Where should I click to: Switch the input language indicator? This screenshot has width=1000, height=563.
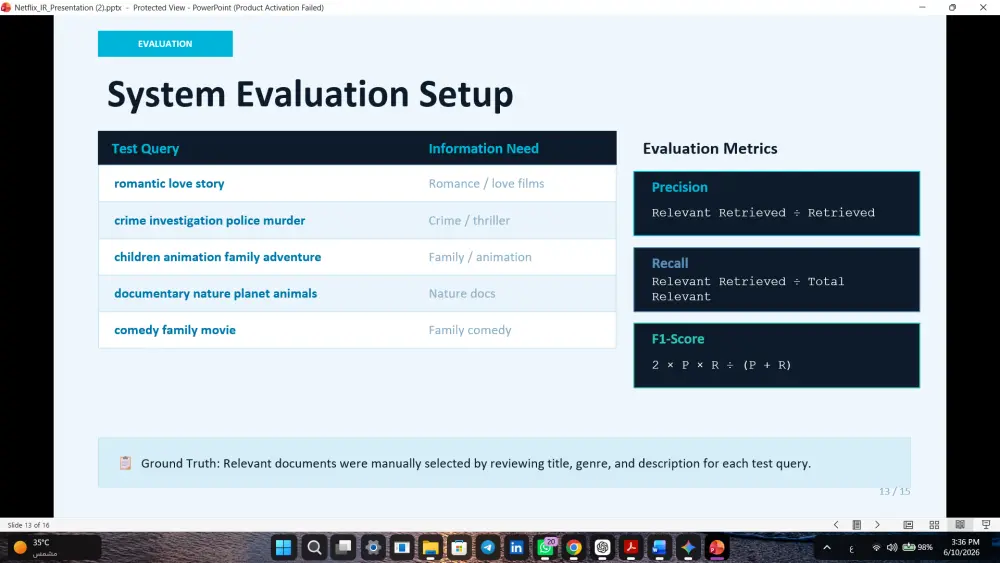click(x=851, y=548)
